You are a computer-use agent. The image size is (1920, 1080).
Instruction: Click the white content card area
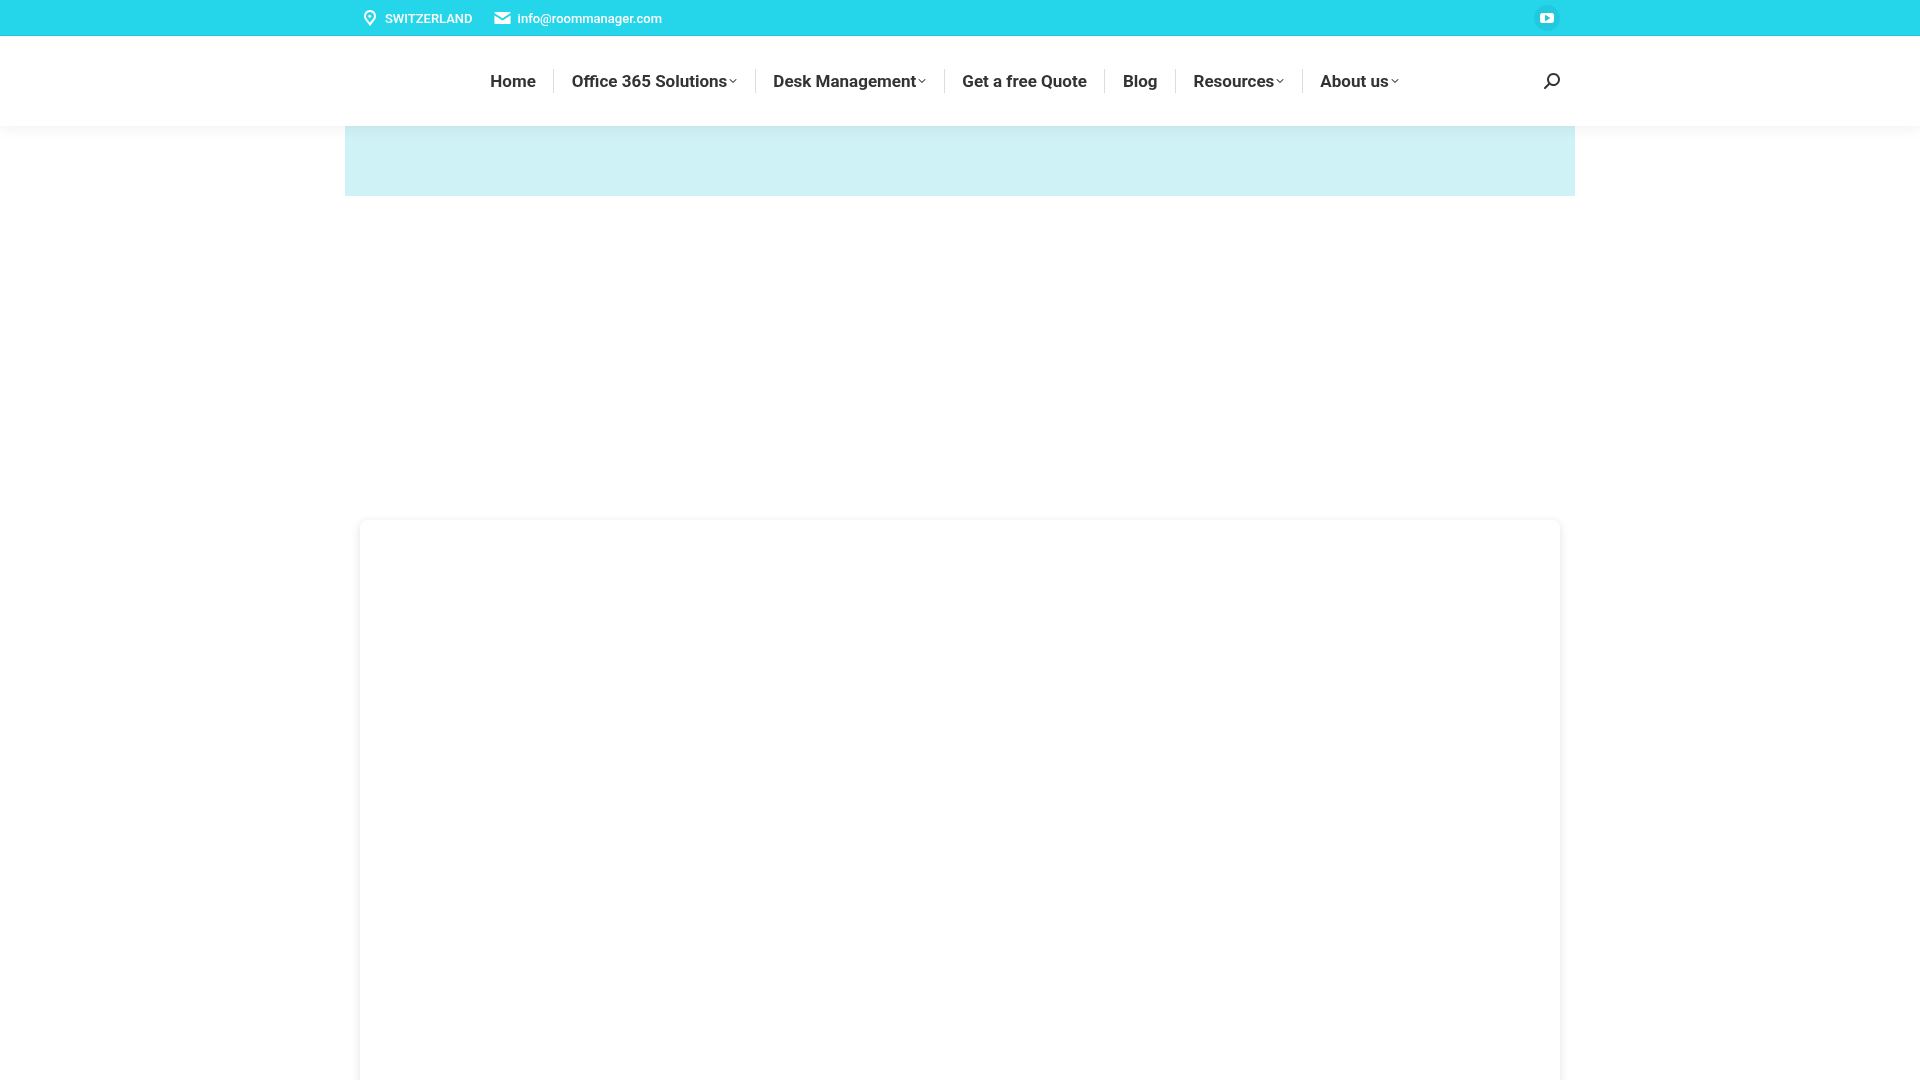tap(959, 800)
